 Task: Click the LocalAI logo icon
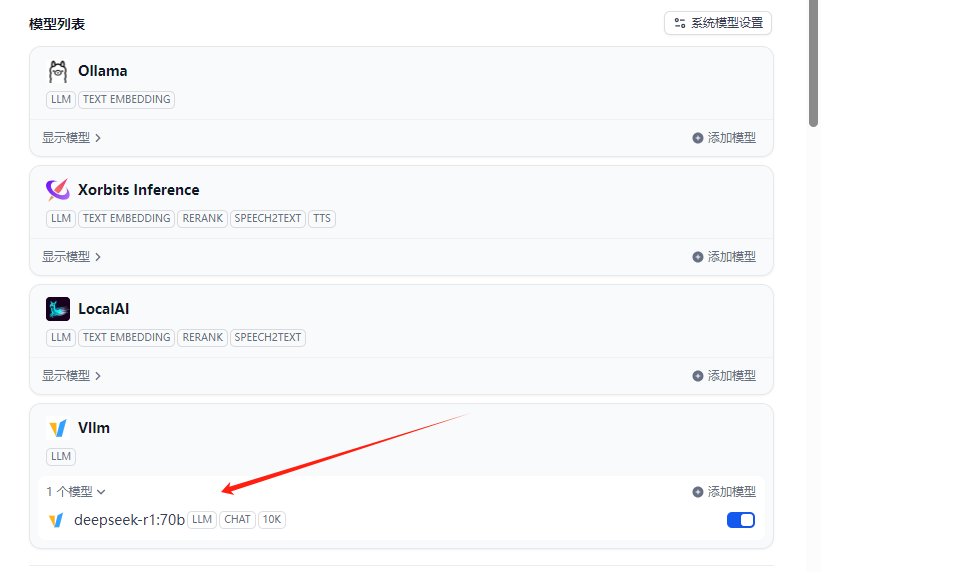[x=58, y=309]
